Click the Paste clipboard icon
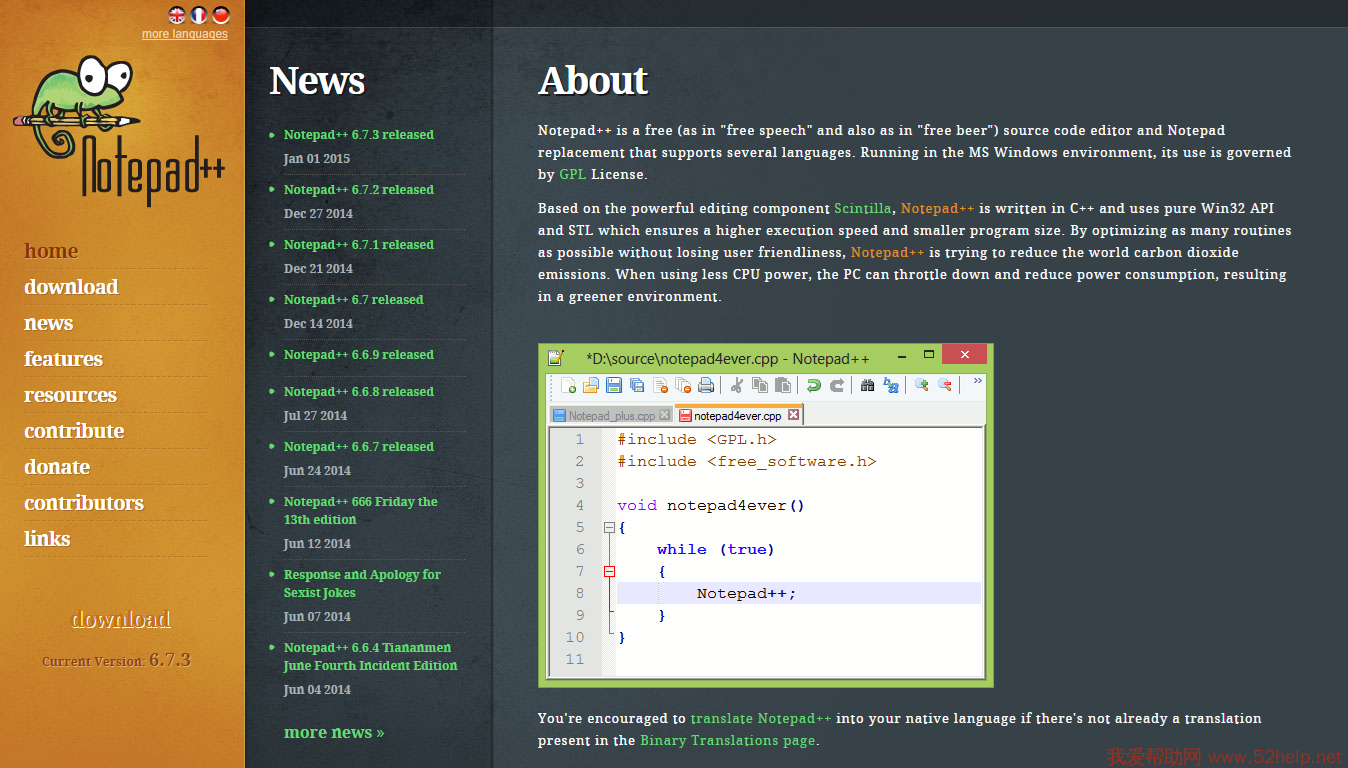 pyautogui.click(x=783, y=386)
